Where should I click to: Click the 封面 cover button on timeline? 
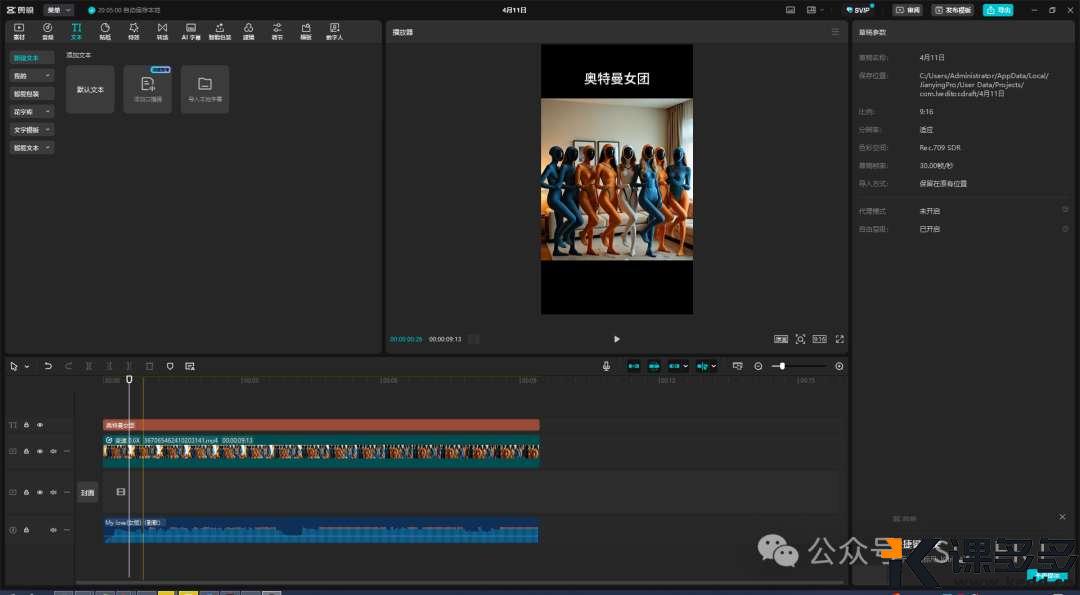click(x=88, y=492)
